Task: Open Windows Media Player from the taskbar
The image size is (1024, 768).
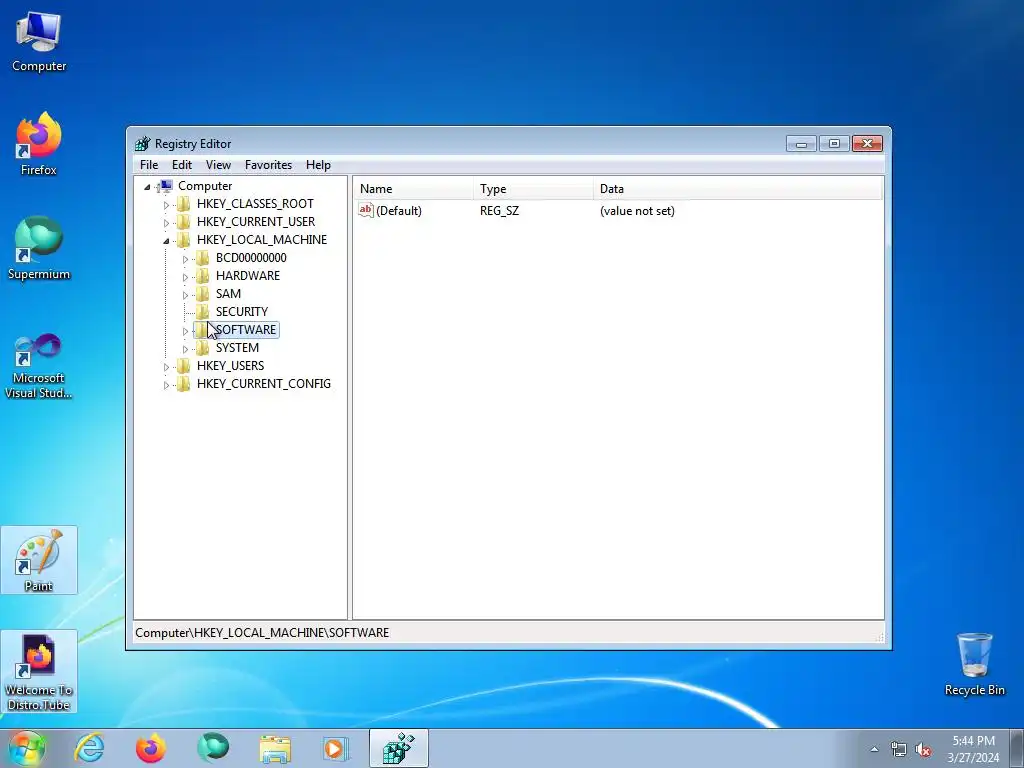Action: [336, 748]
